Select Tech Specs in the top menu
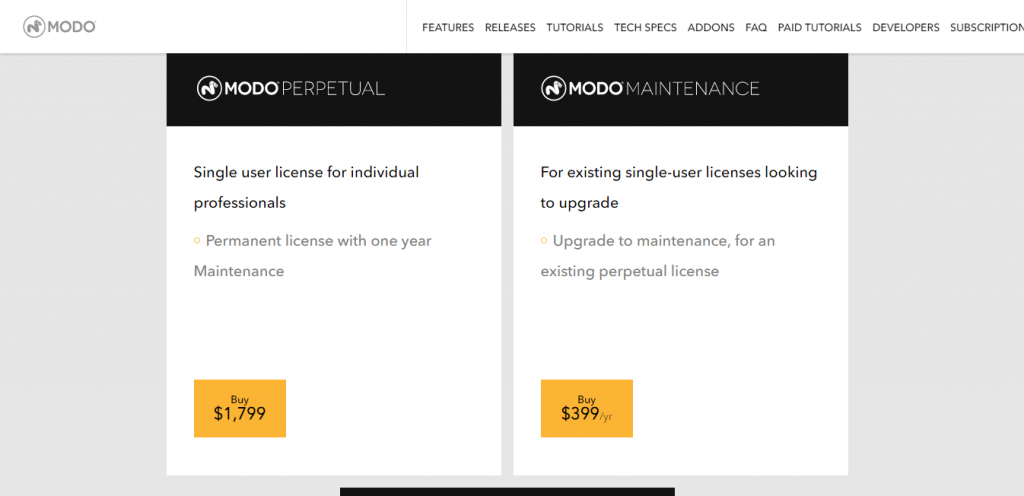1024x496 pixels. click(x=645, y=28)
